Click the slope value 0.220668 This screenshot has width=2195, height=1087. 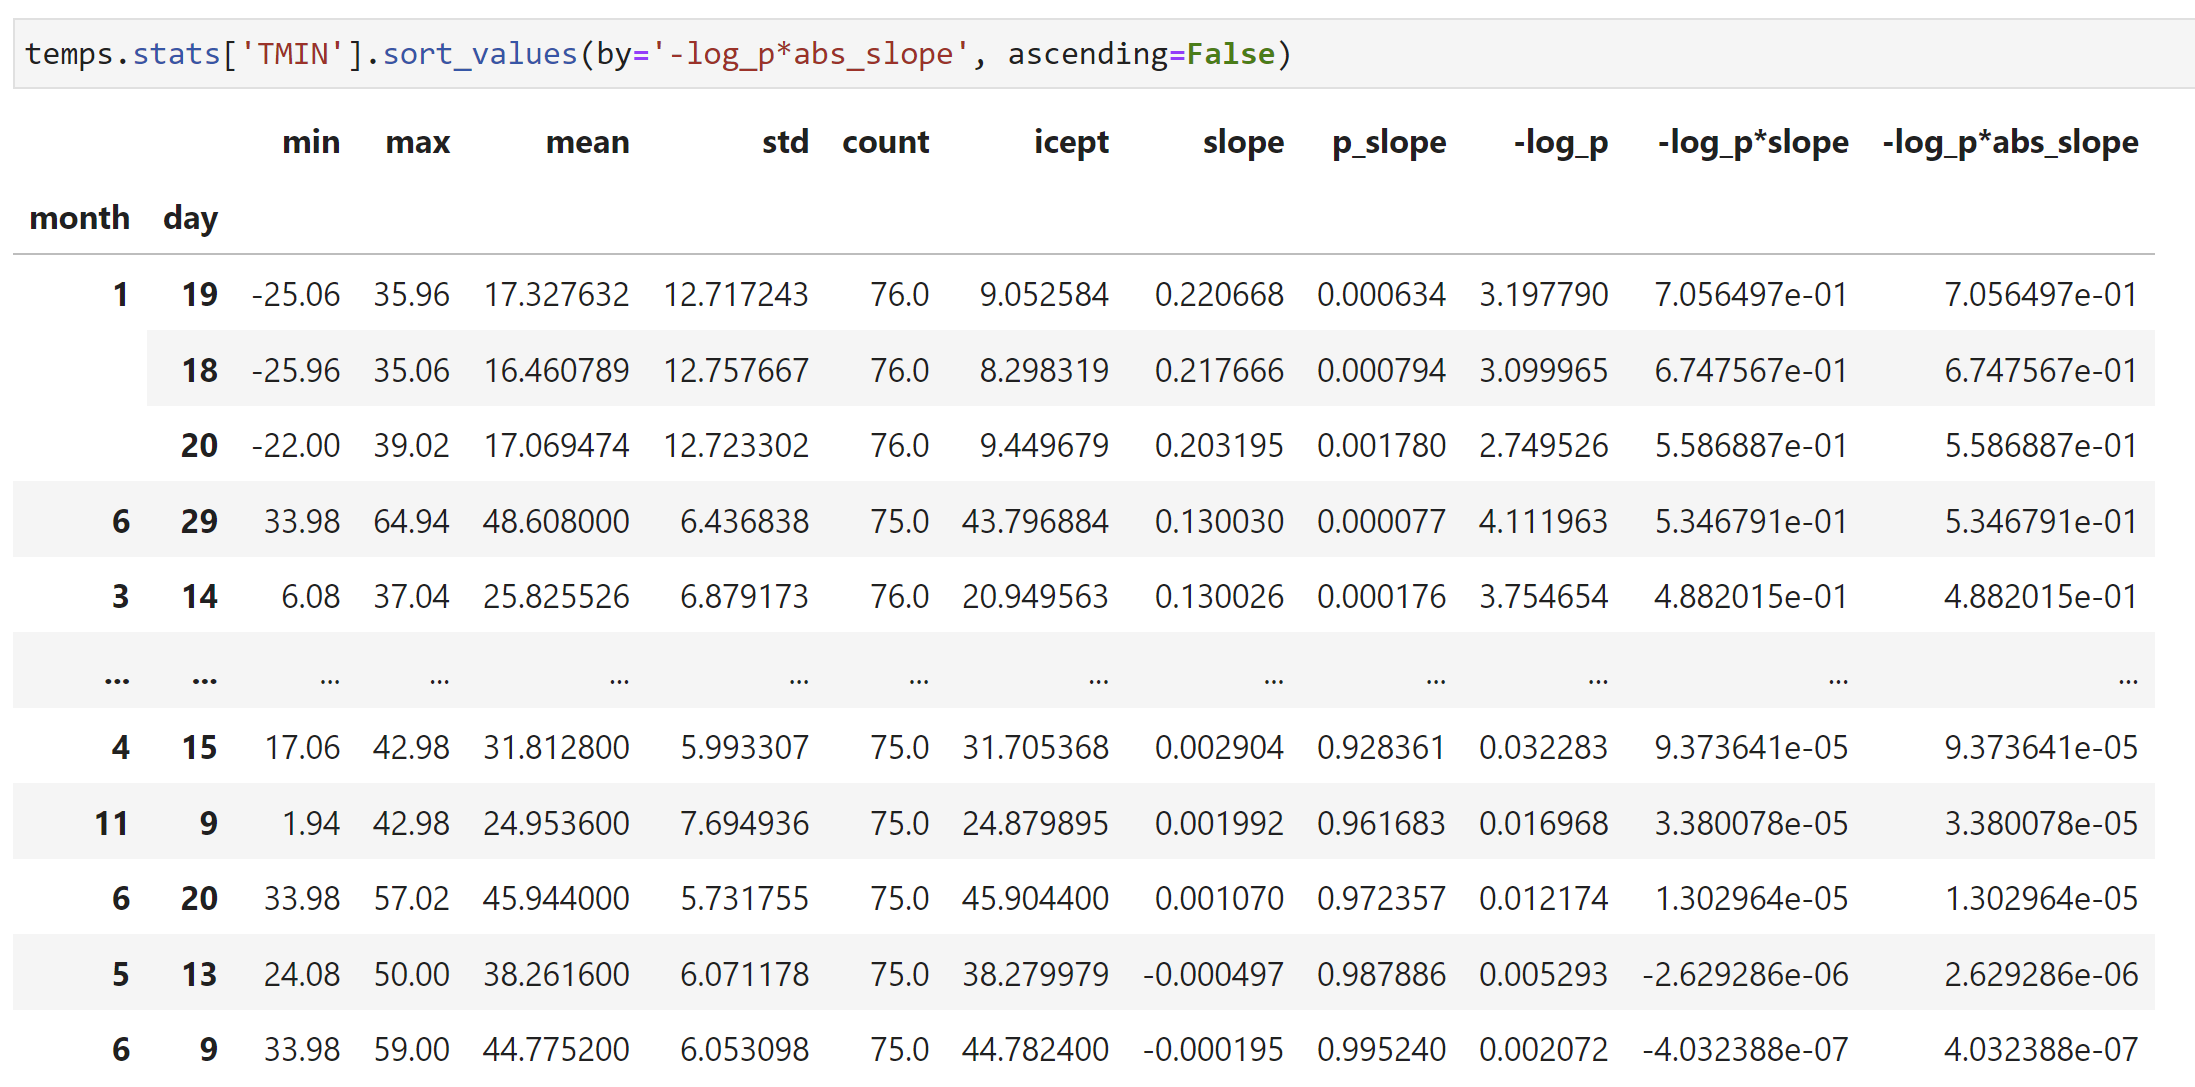1218,295
